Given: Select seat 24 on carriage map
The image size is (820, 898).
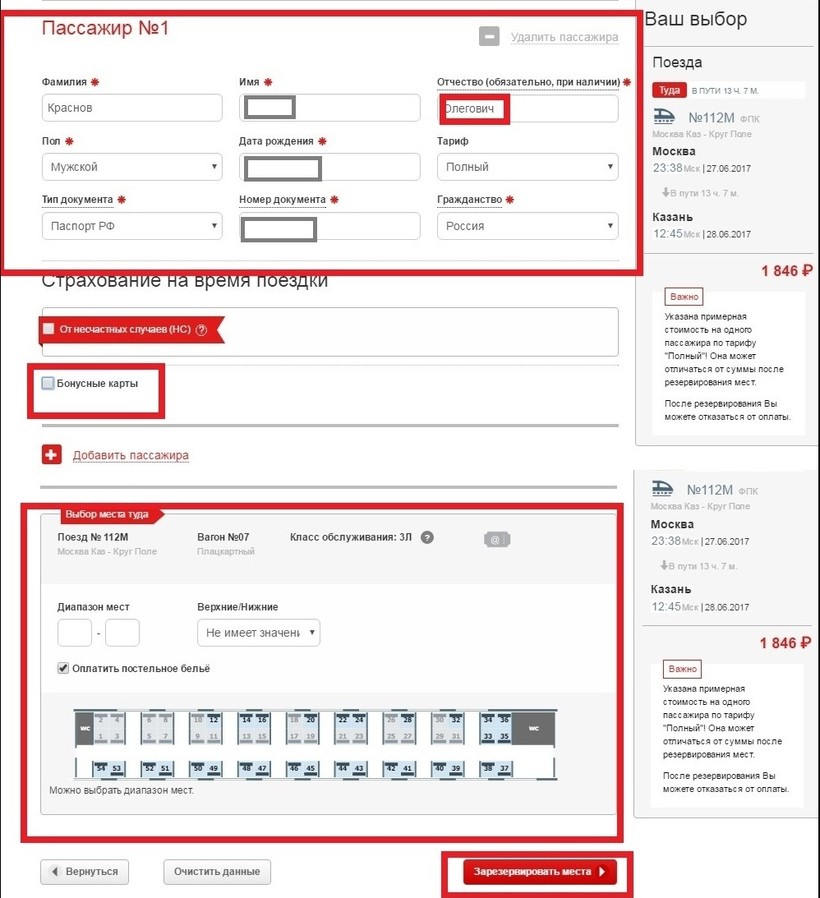Looking at the screenshot, I should [358, 719].
